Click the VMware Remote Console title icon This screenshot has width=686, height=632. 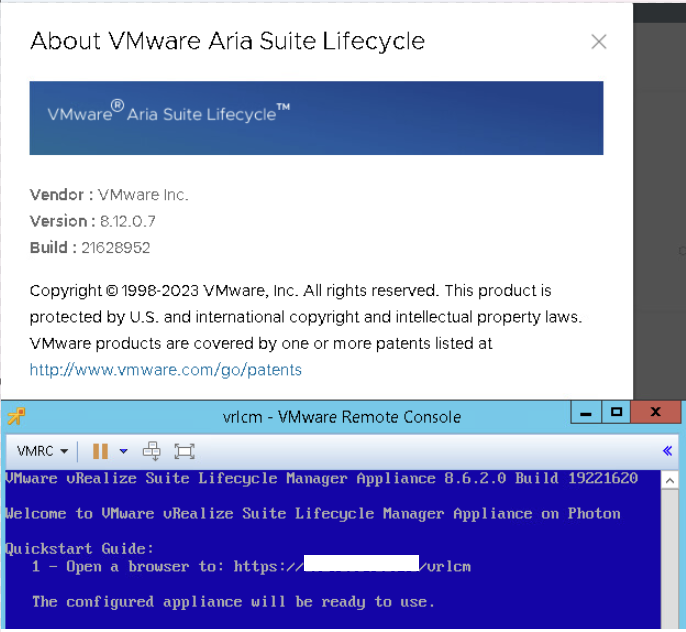coord(16,416)
